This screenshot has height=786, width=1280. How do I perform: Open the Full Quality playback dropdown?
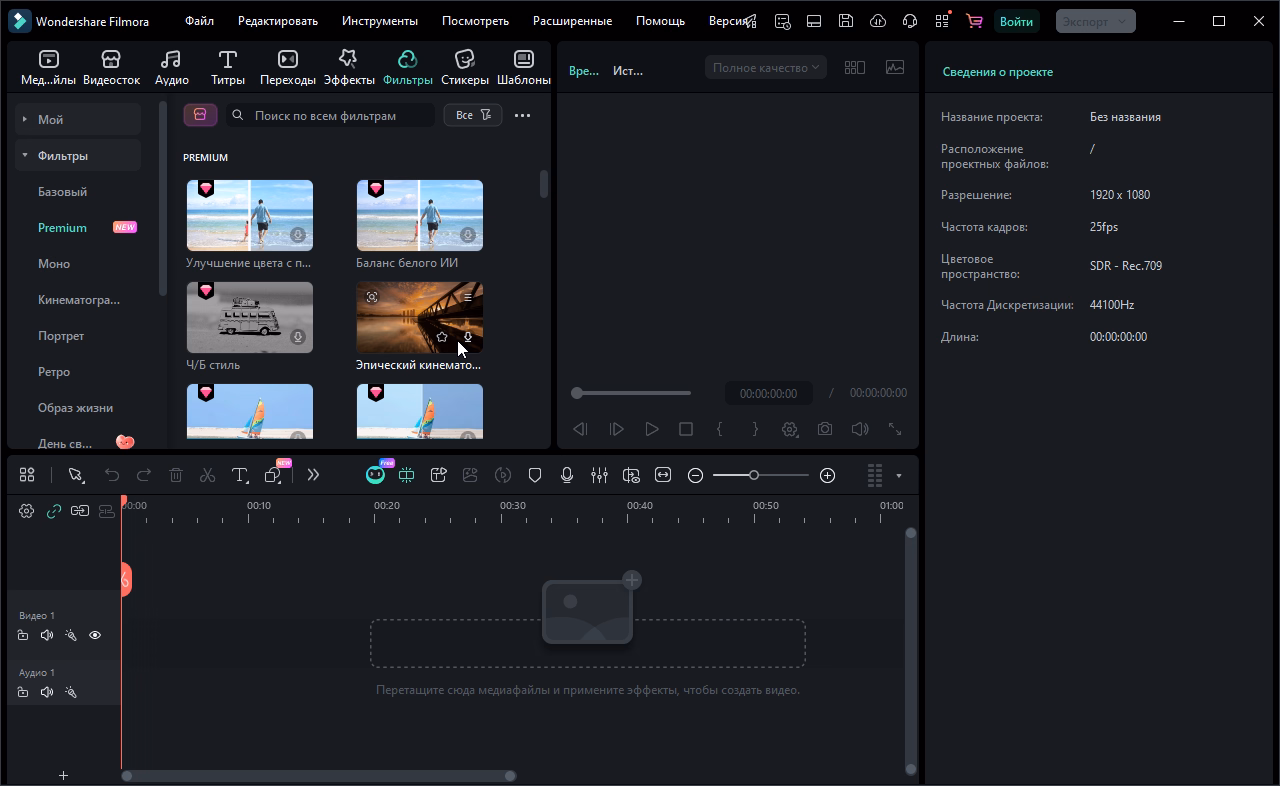tap(765, 68)
